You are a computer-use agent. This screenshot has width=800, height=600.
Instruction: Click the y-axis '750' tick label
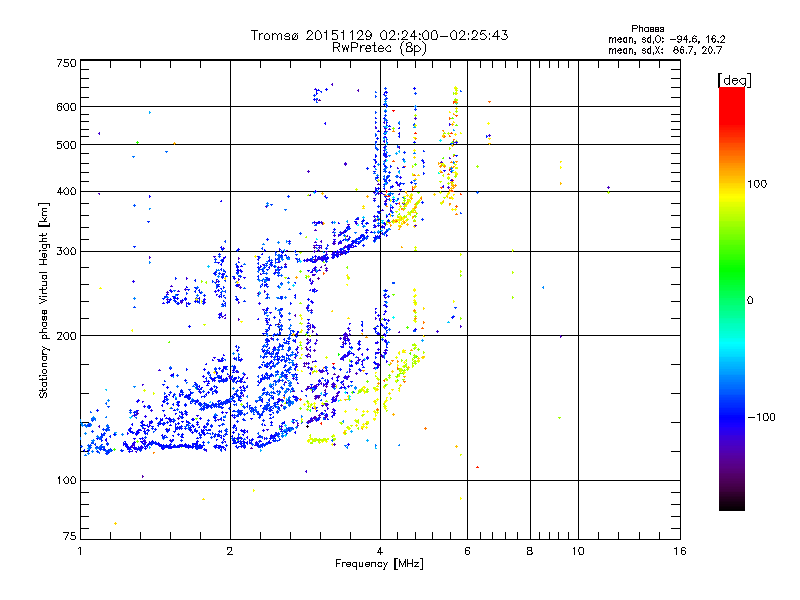click(x=66, y=63)
